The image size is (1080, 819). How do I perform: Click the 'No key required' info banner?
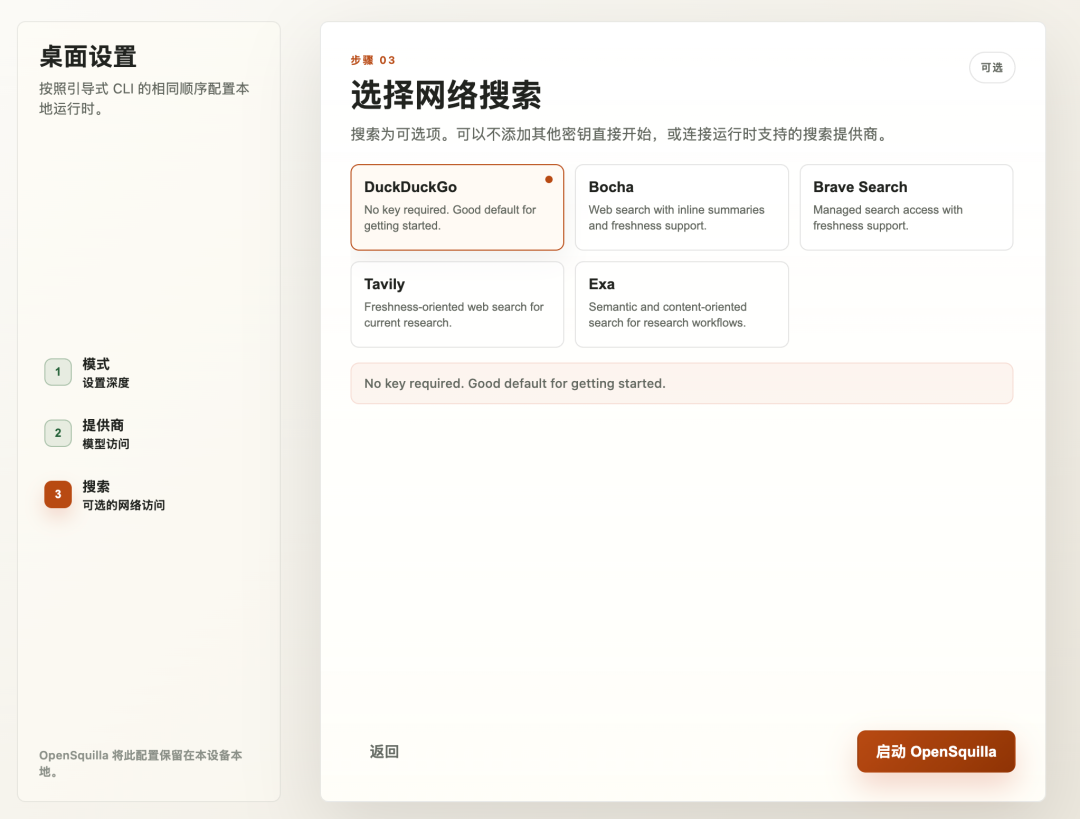[681, 384]
